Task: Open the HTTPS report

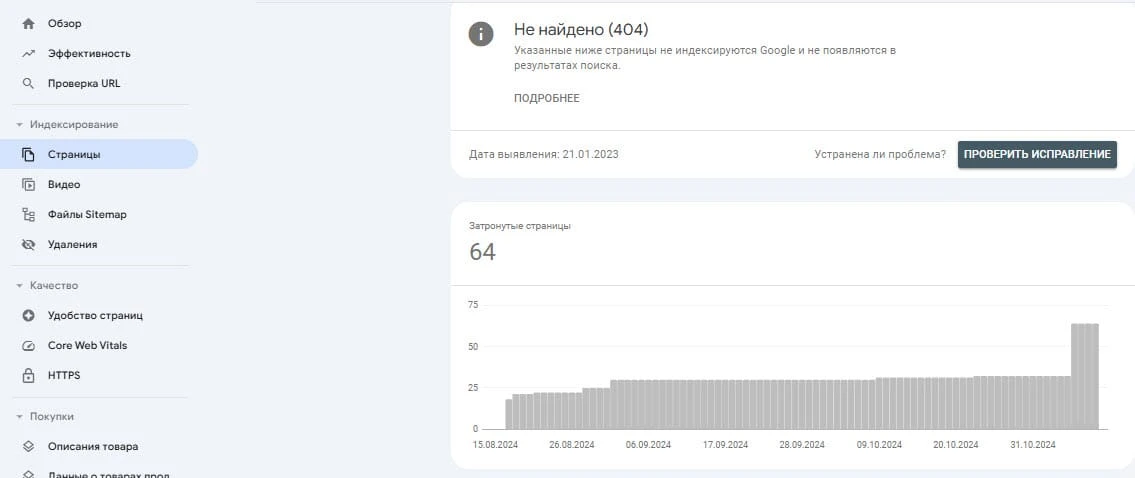Action: (98, 376)
